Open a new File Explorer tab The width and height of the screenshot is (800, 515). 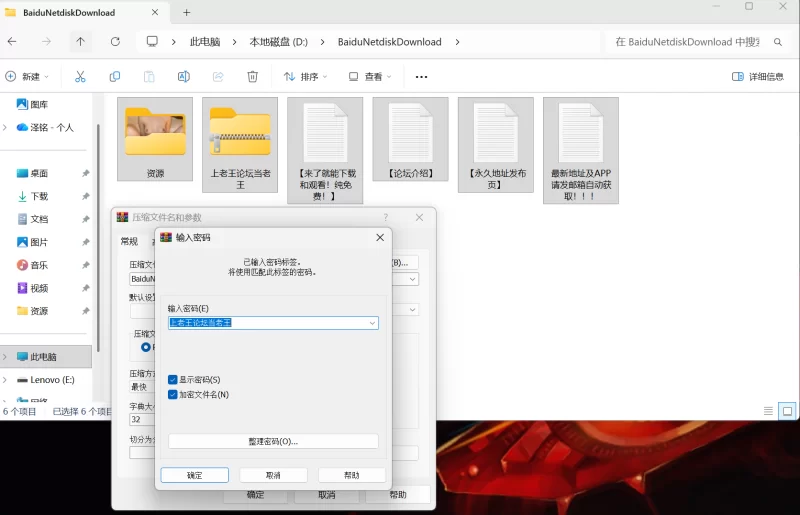pos(186,13)
